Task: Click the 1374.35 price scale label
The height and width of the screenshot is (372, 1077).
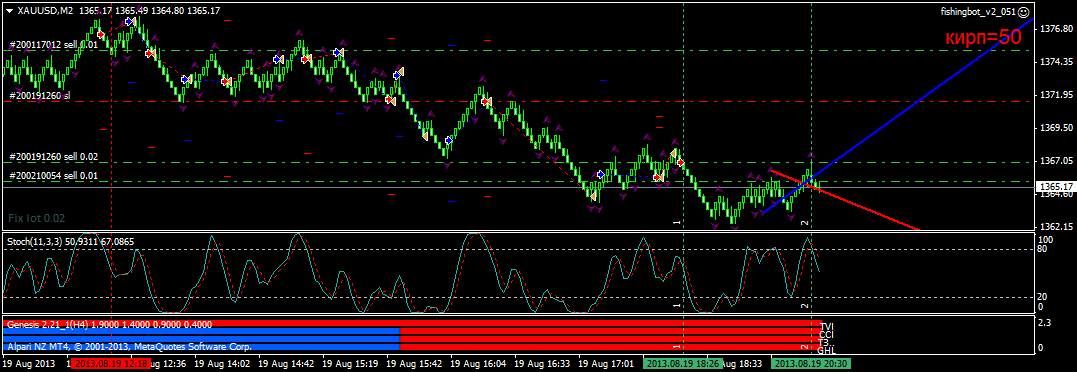Action: pyautogui.click(x=1057, y=62)
